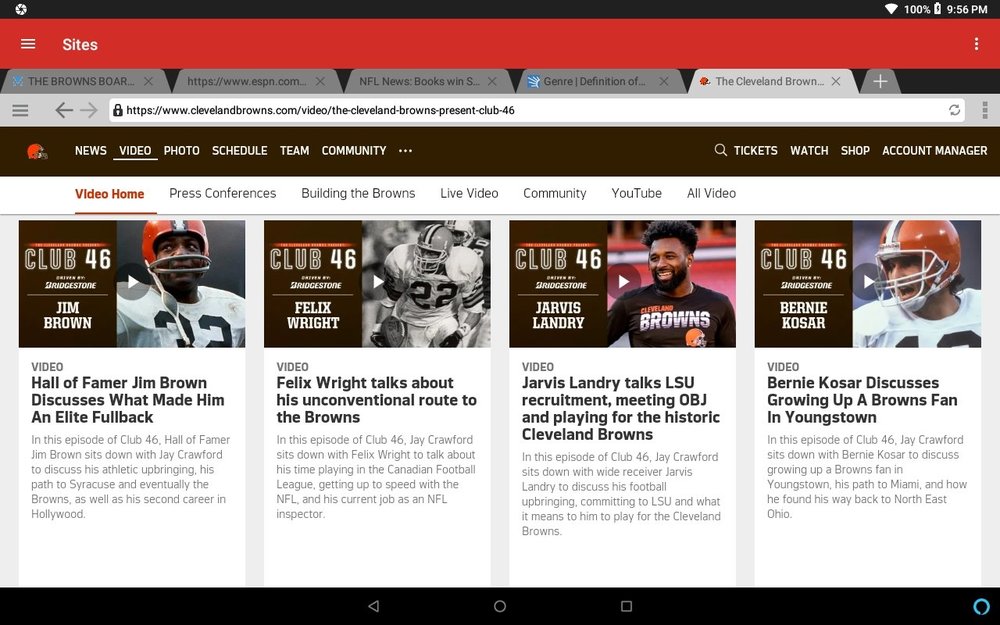The height and width of the screenshot is (625, 1000).
Task: Close the THE BROWNS BOARD tab
Action: click(149, 82)
